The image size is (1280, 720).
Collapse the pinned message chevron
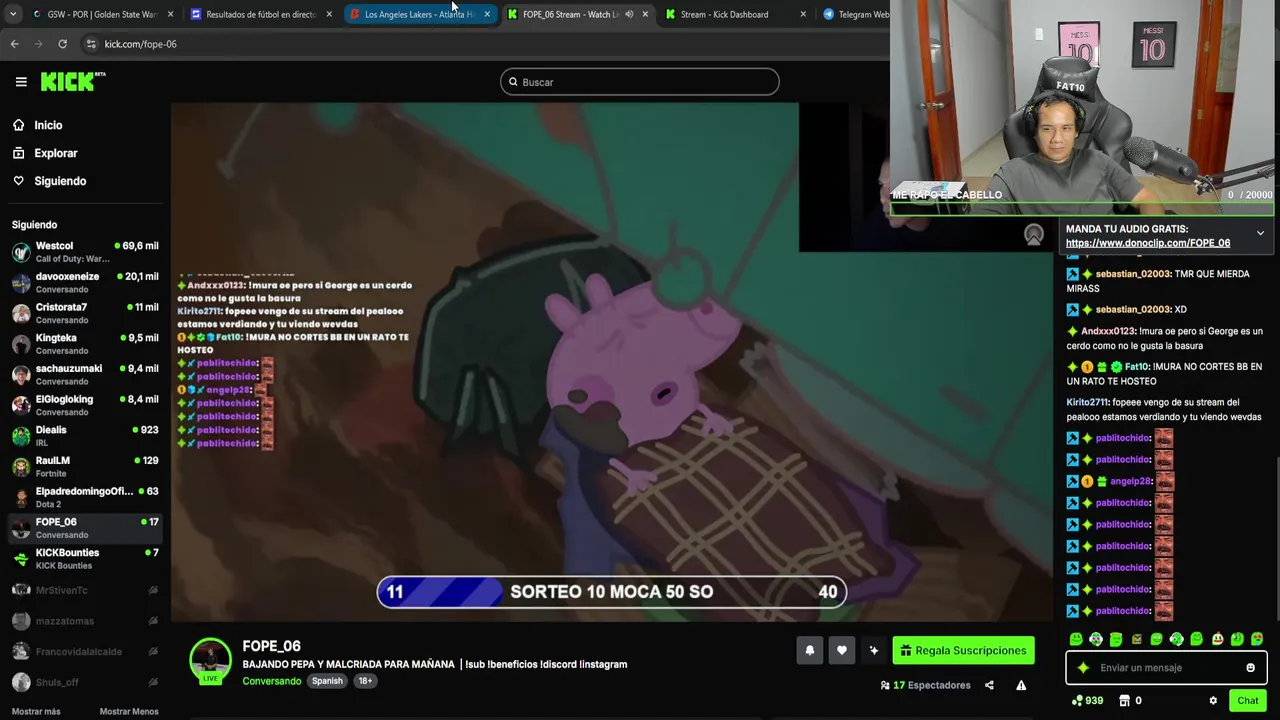[x=1260, y=233]
